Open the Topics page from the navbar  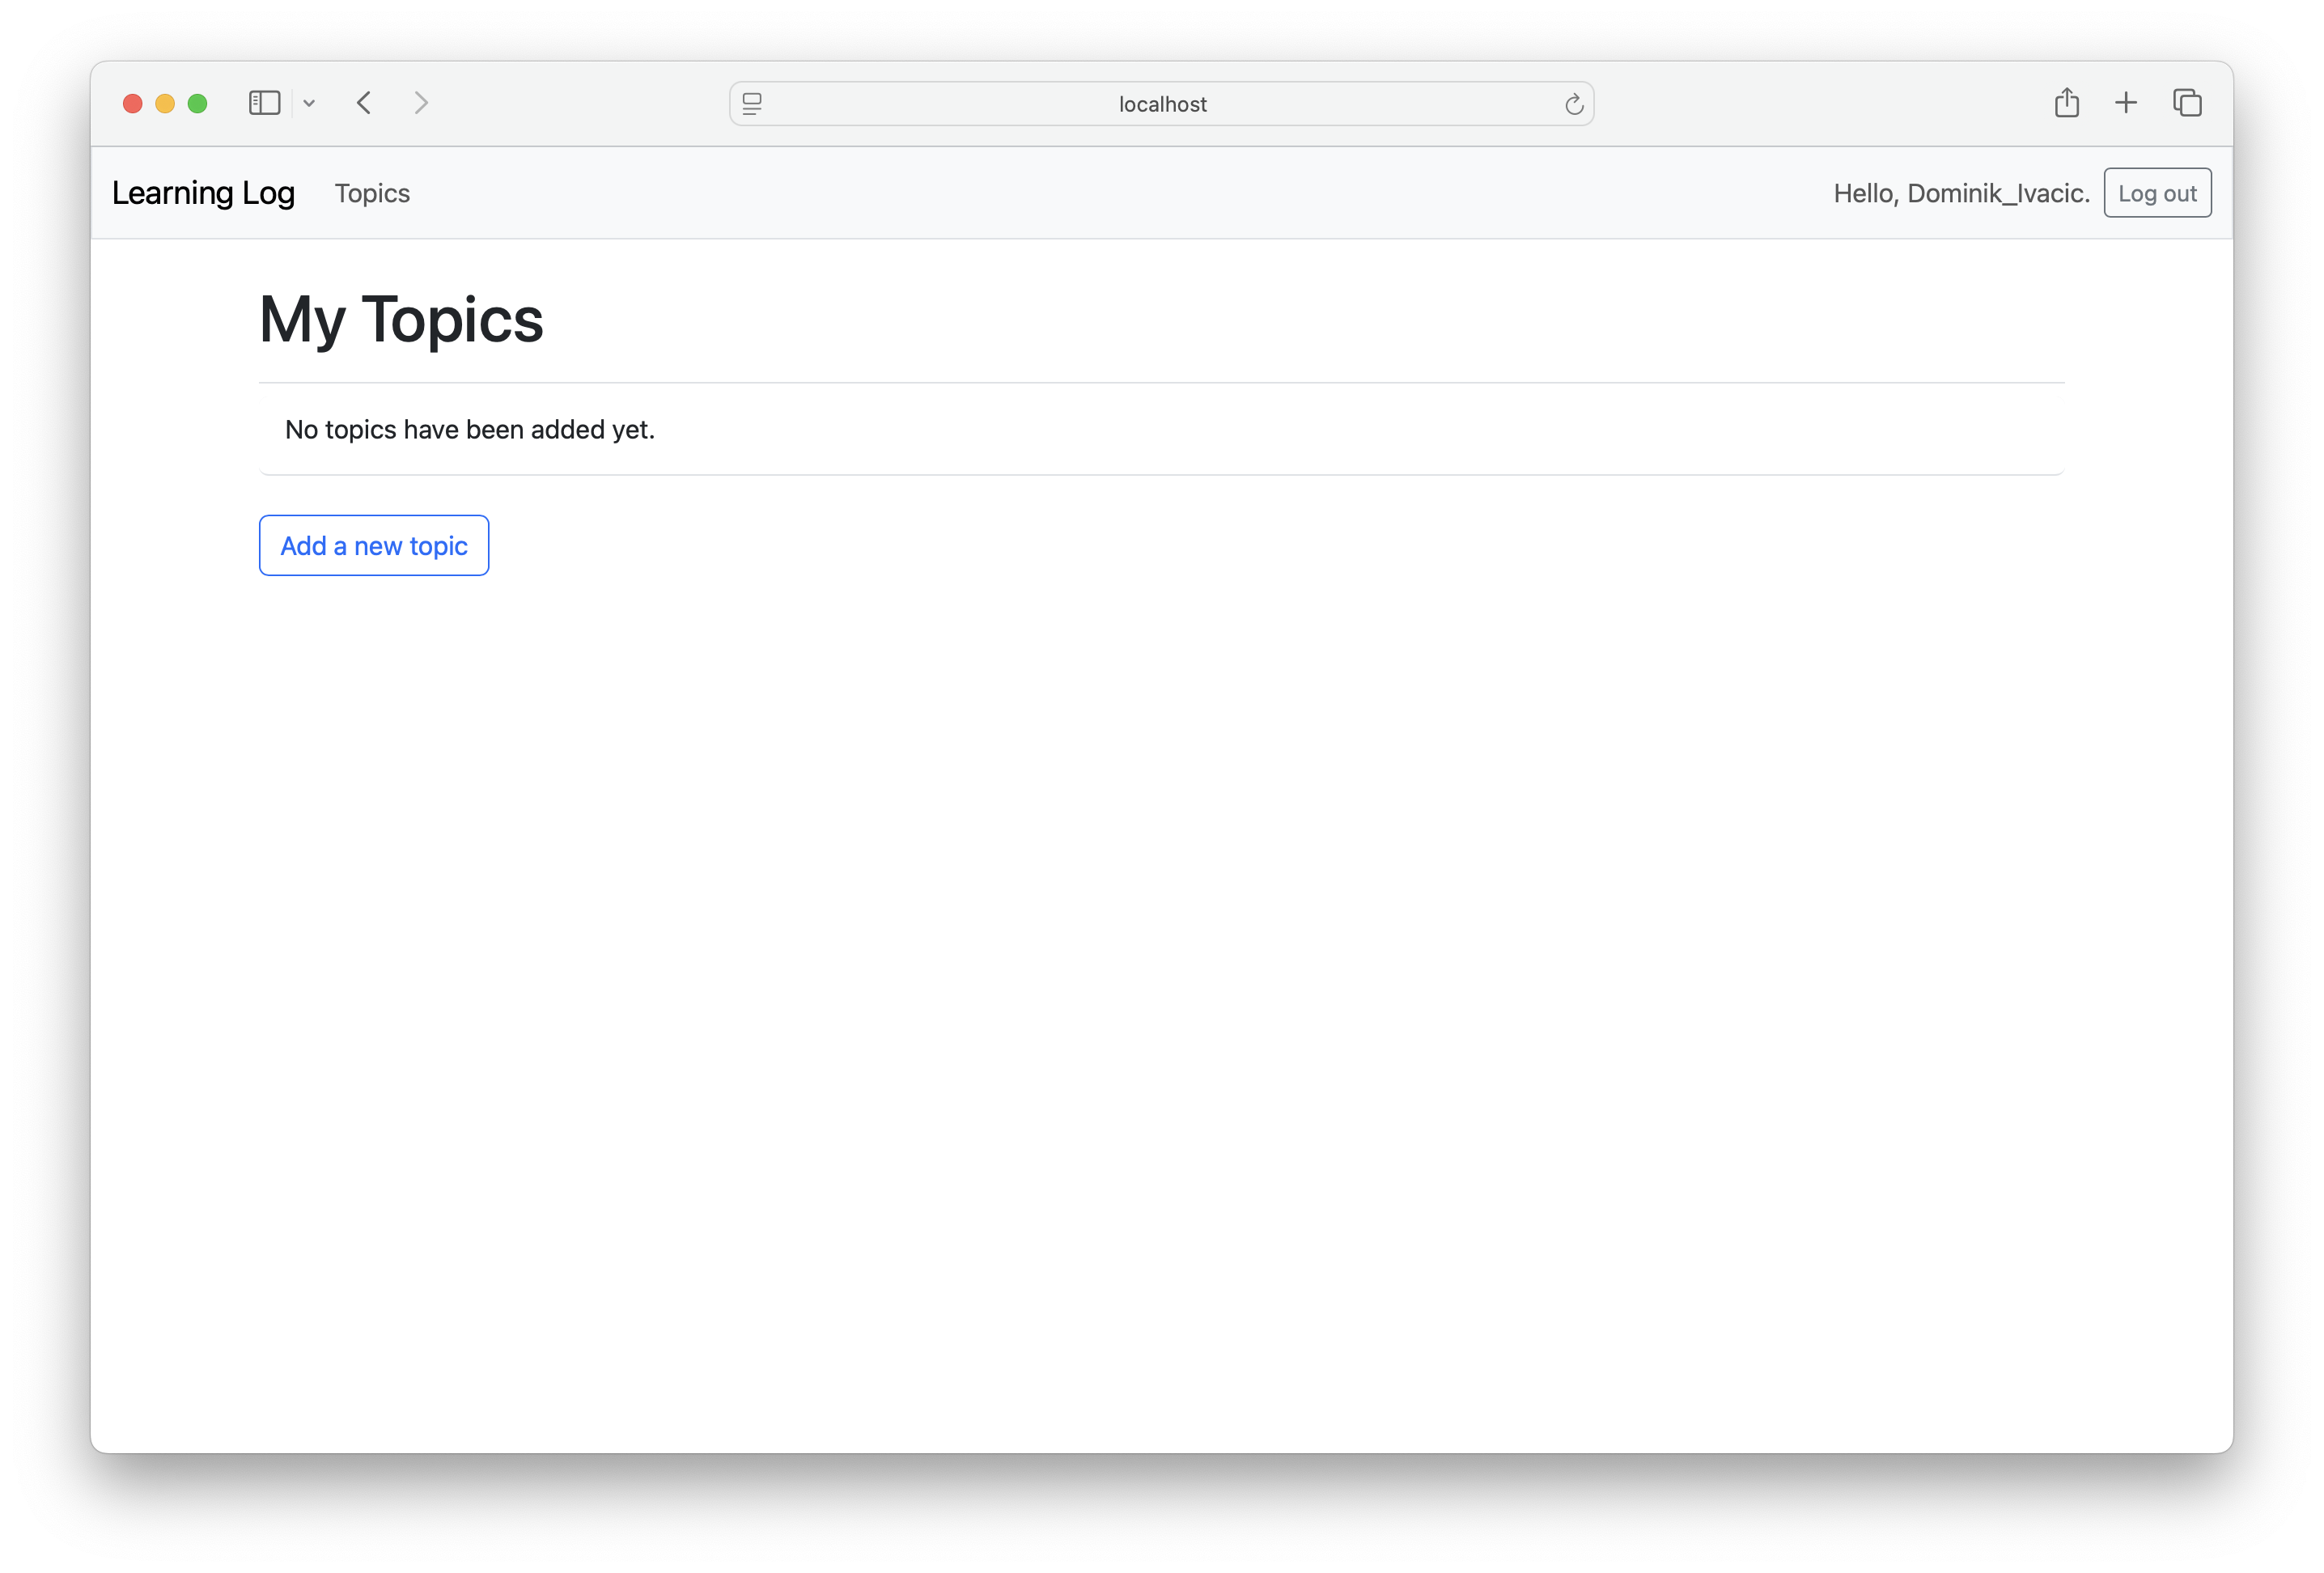(x=371, y=192)
